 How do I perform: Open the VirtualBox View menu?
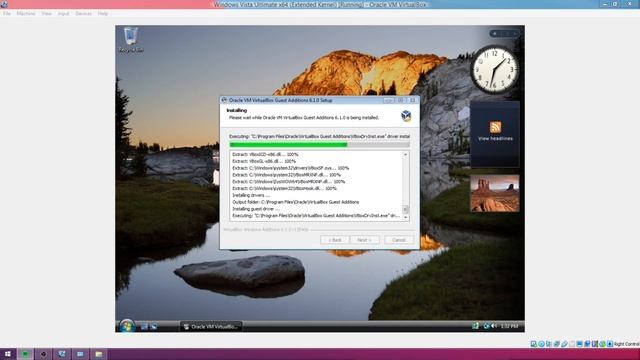(47, 13)
